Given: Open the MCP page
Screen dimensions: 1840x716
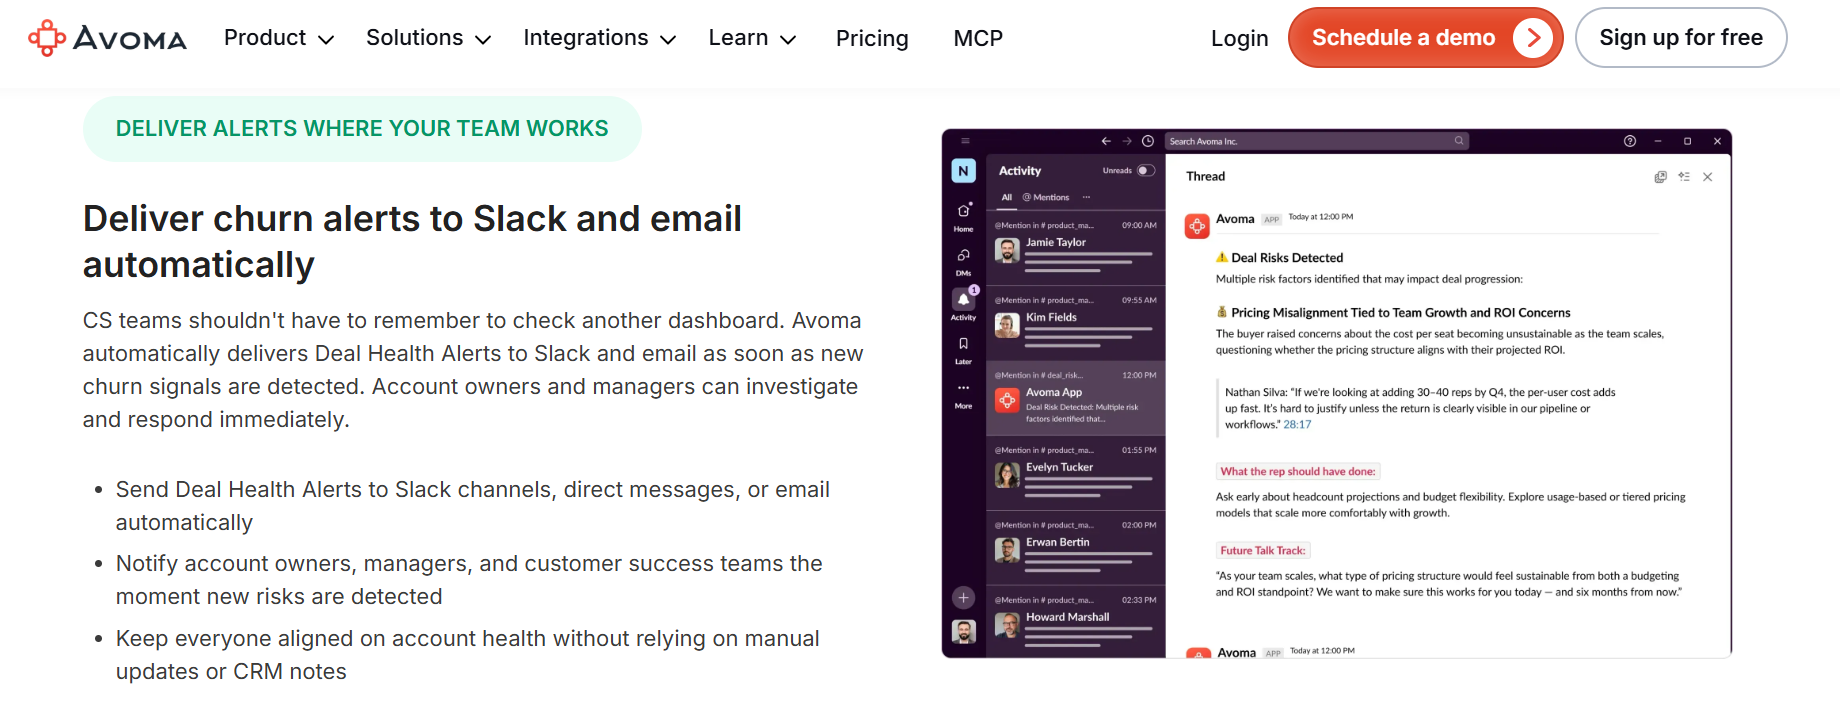Looking at the screenshot, I should [x=978, y=38].
